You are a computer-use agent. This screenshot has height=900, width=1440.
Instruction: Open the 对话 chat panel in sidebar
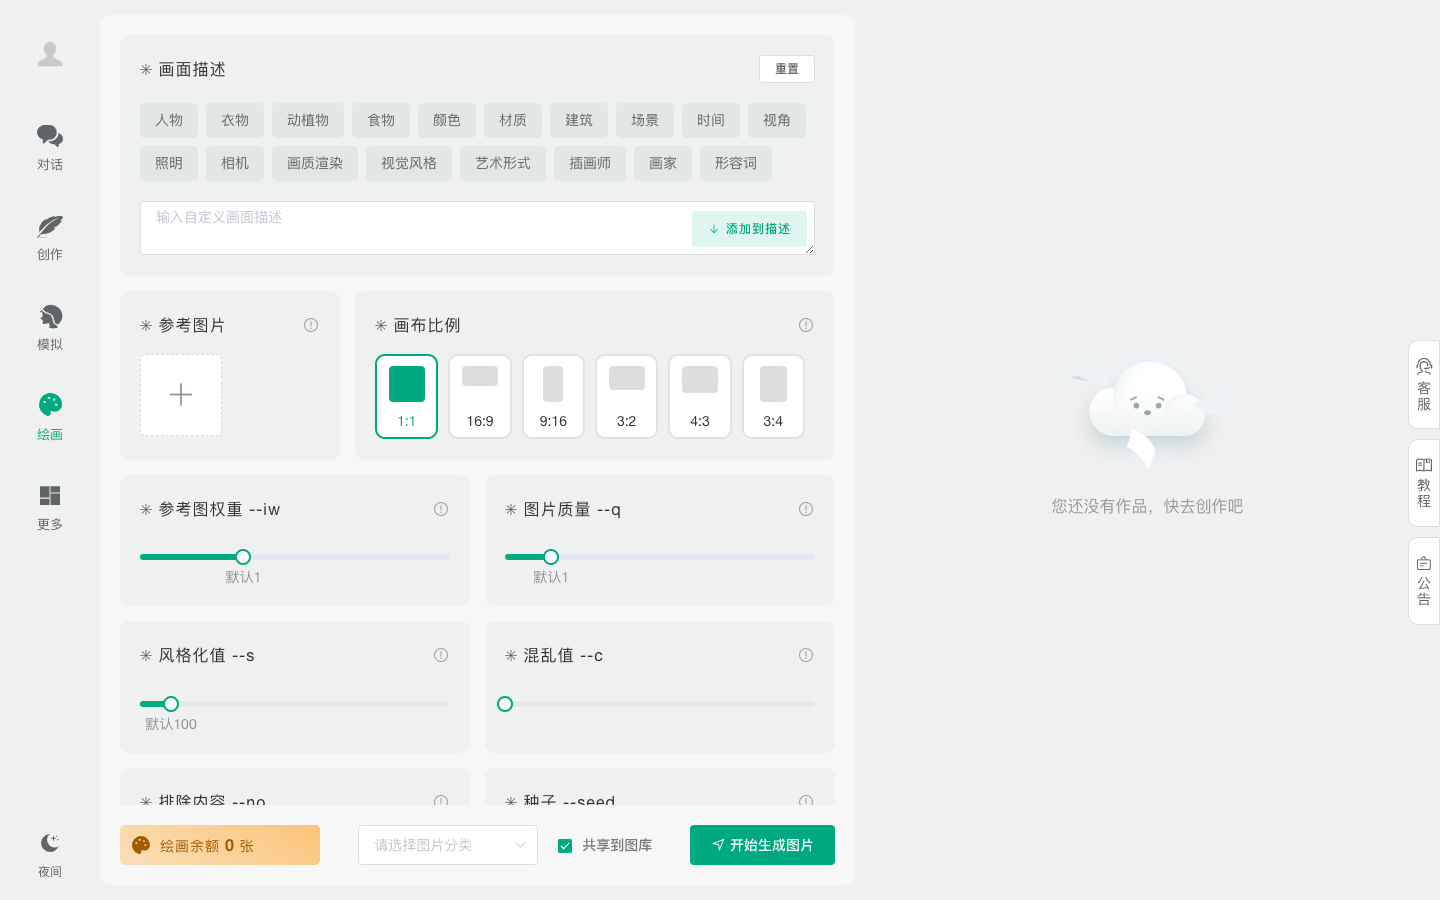50,148
